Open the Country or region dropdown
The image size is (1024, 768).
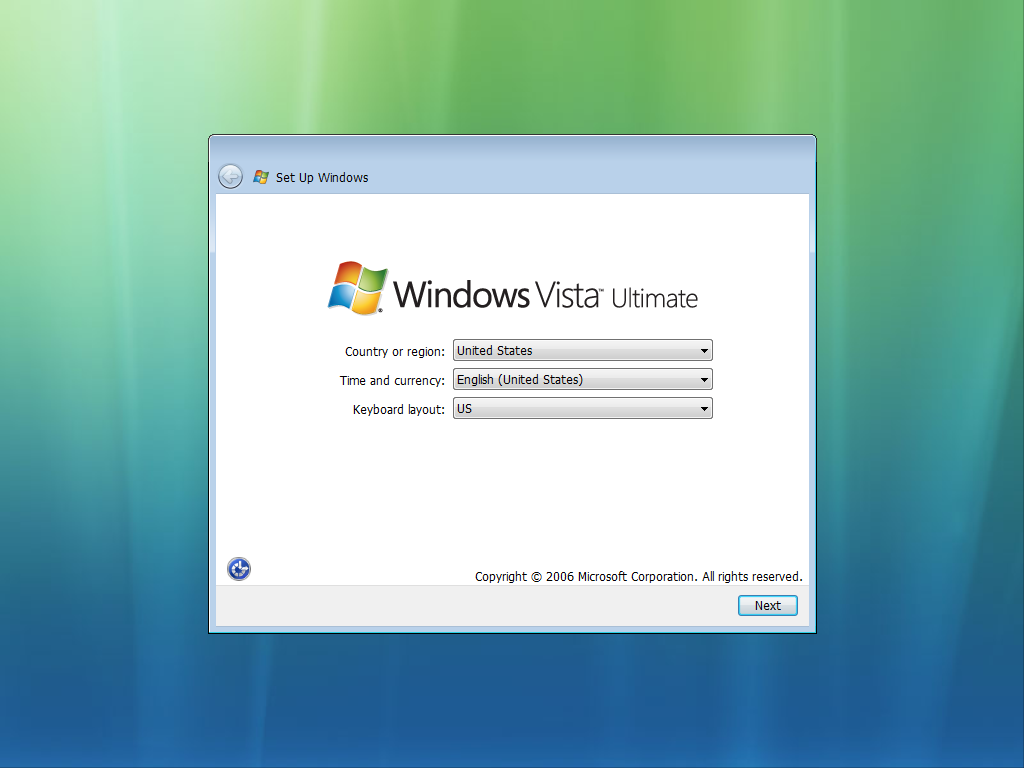tap(583, 351)
